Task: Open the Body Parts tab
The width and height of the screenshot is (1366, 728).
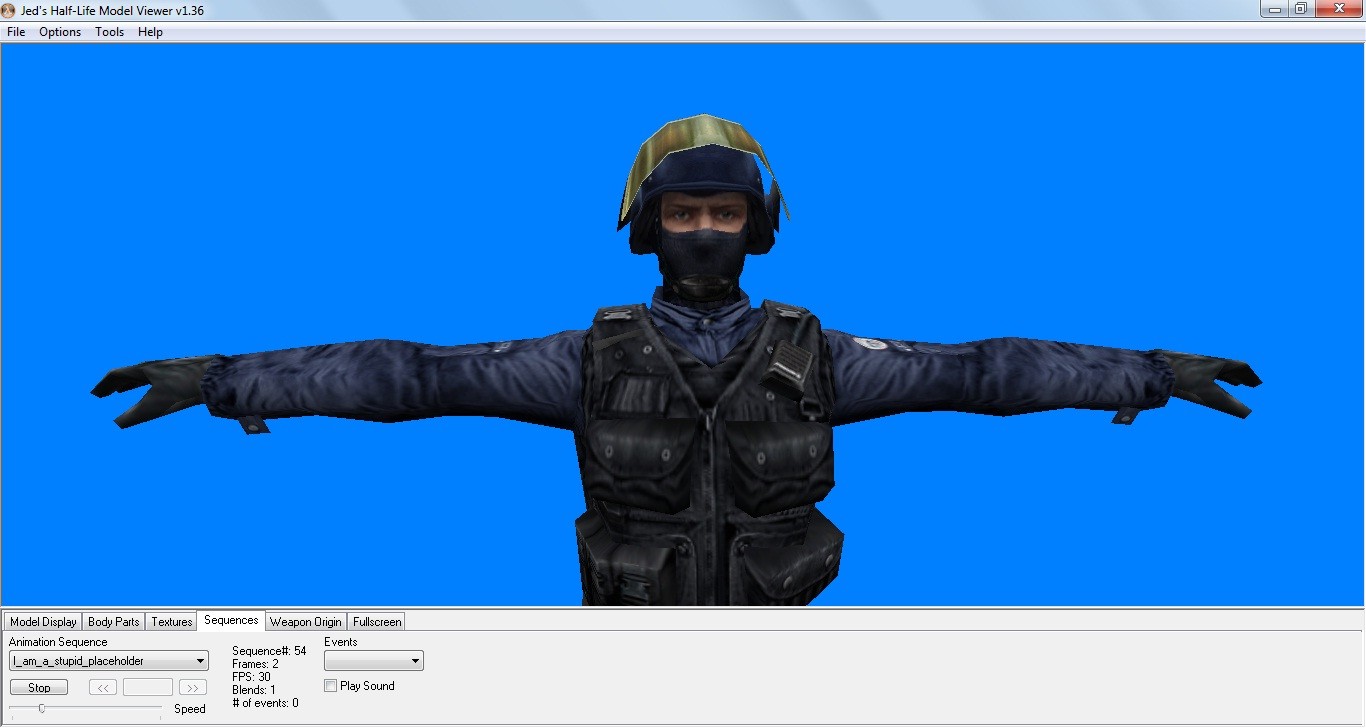Action: 112,621
